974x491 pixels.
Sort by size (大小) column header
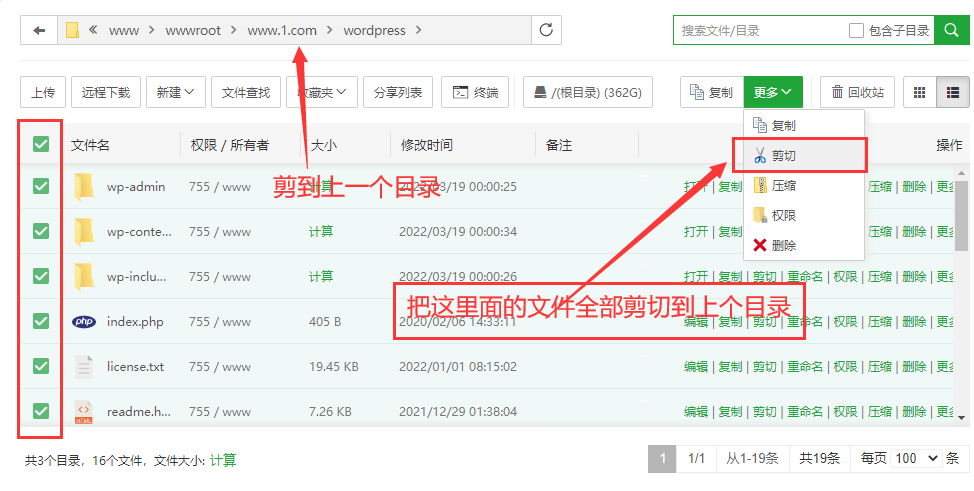click(324, 145)
